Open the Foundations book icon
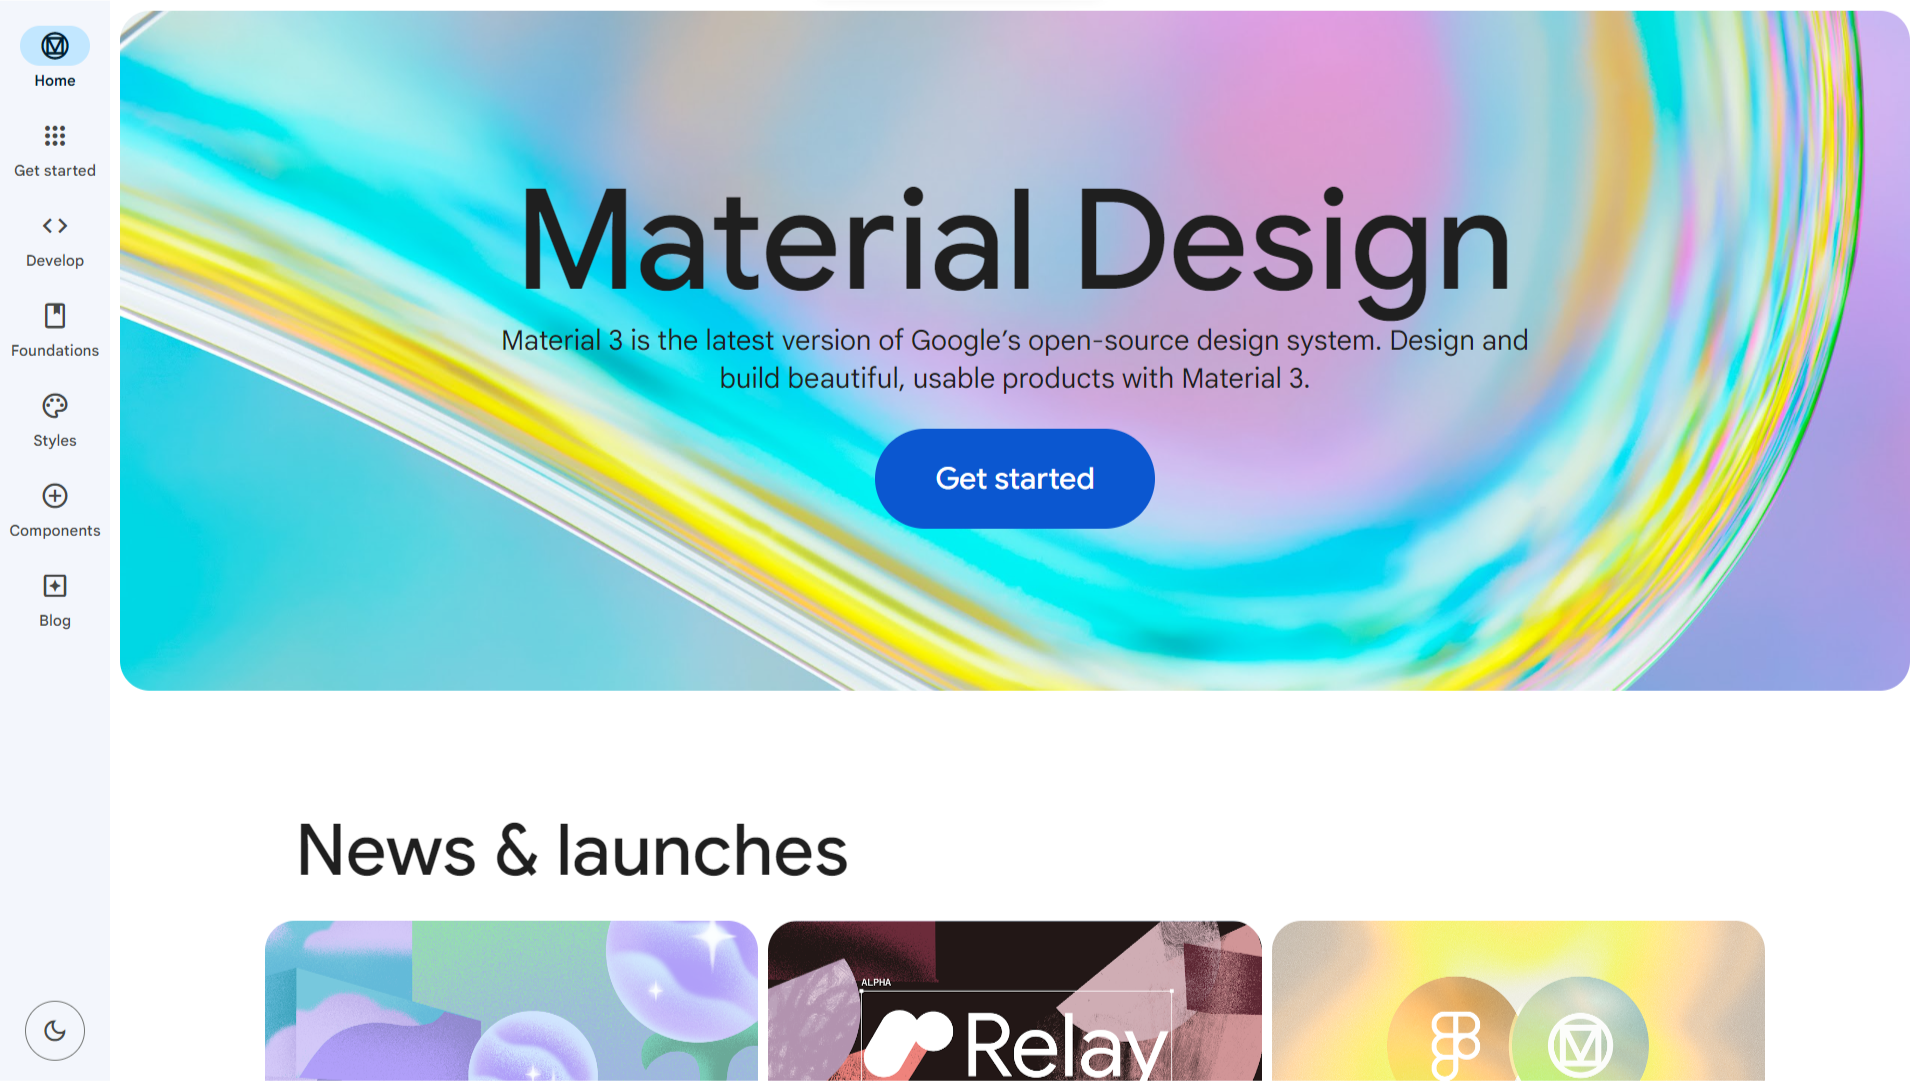1920x1081 pixels. click(x=55, y=316)
